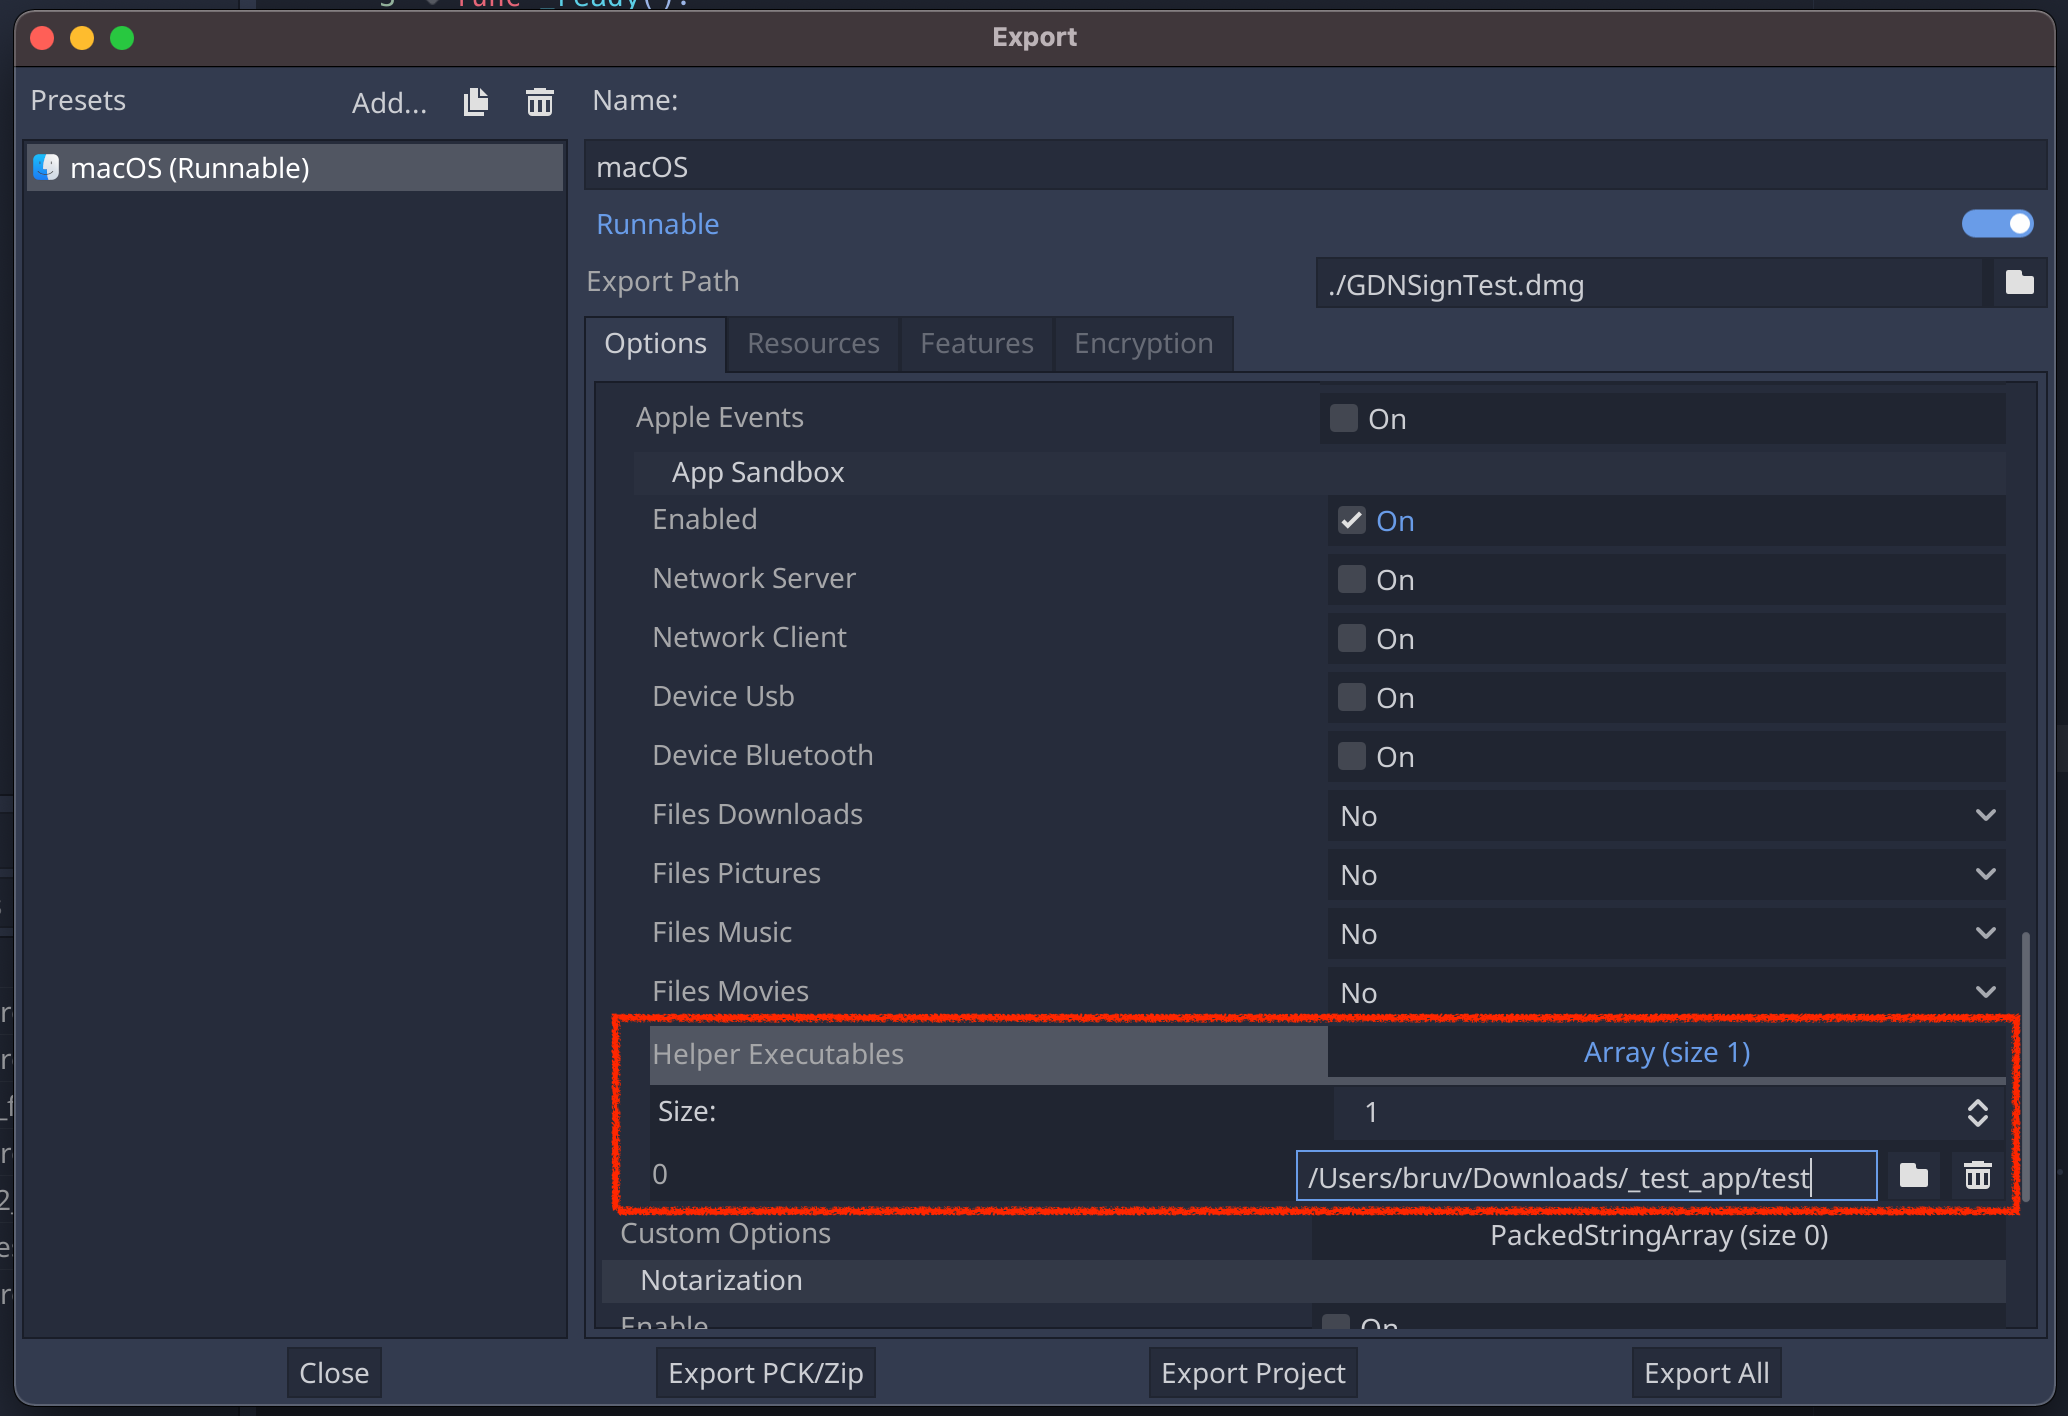Start exporting with Export PCK/Zip

pyautogui.click(x=765, y=1372)
